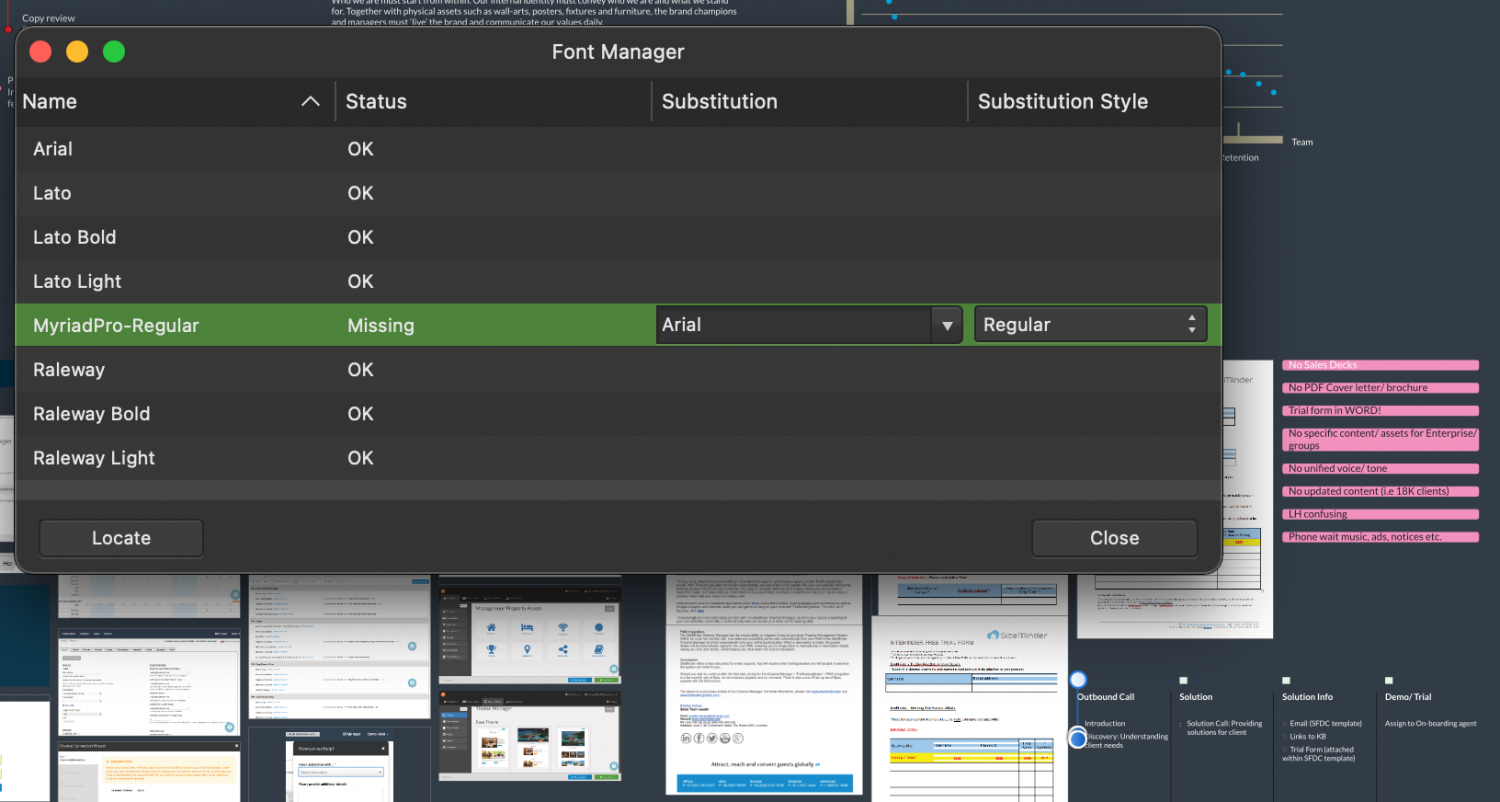The width and height of the screenshot is (1500, 802).
Task: Click the green zoom window button
Action: (x=114, y=52)
